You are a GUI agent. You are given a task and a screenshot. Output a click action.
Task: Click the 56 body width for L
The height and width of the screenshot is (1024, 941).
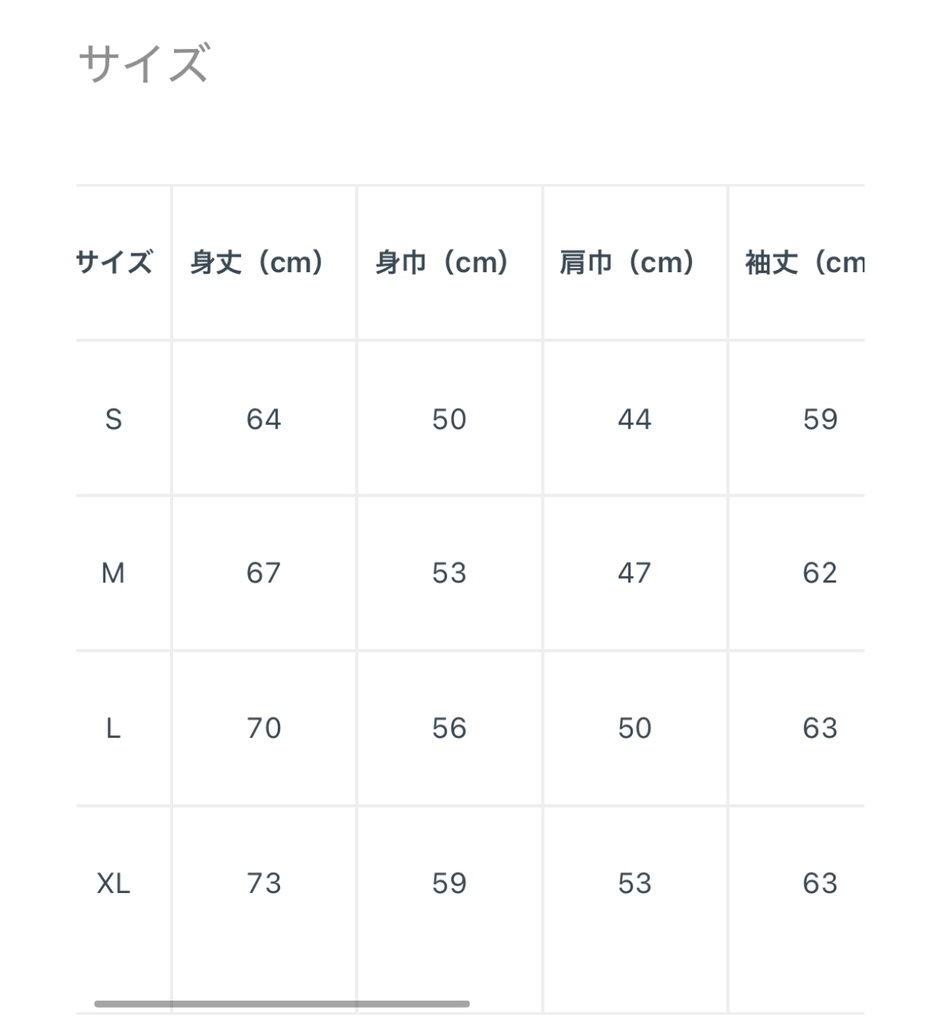click(x=449, y=728)
